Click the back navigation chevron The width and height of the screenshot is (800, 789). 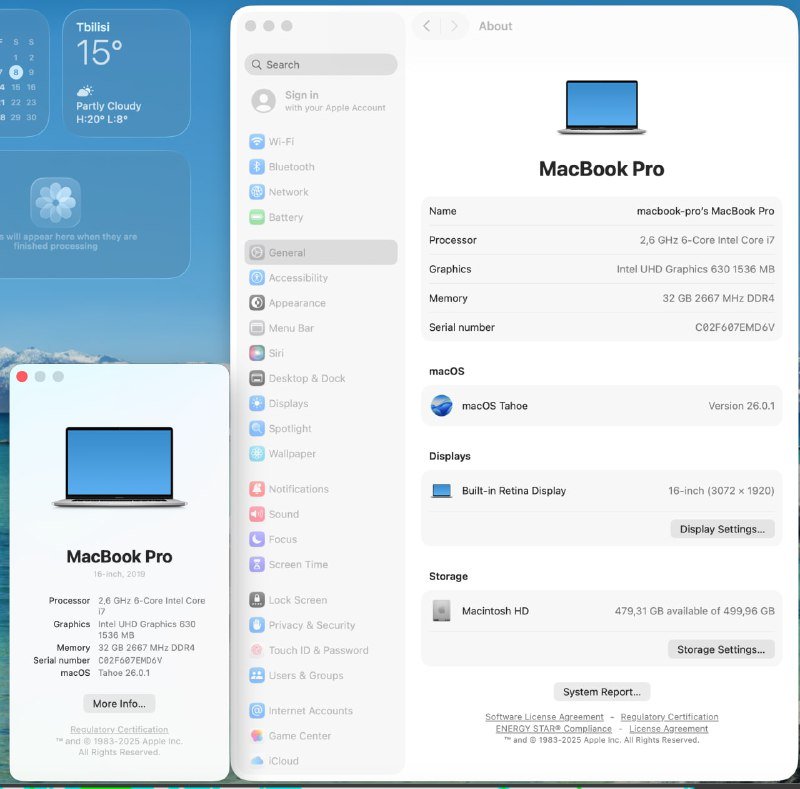424,26
